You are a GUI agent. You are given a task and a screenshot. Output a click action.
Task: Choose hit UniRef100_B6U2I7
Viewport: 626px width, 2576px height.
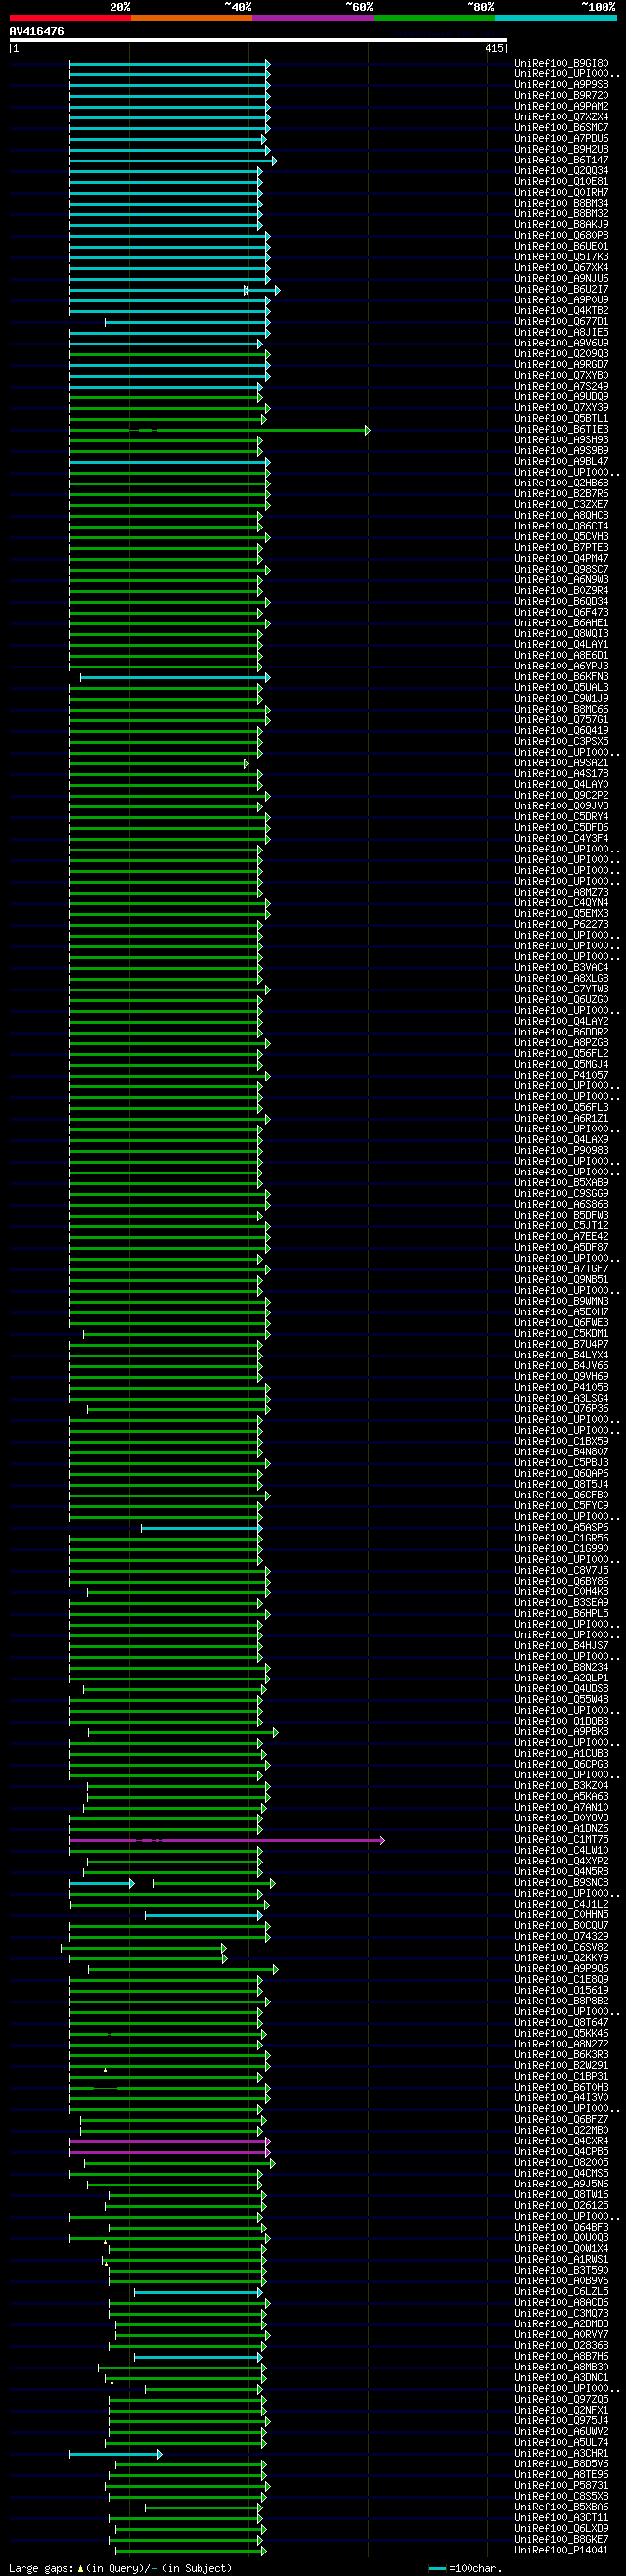[x=561, y=290]
